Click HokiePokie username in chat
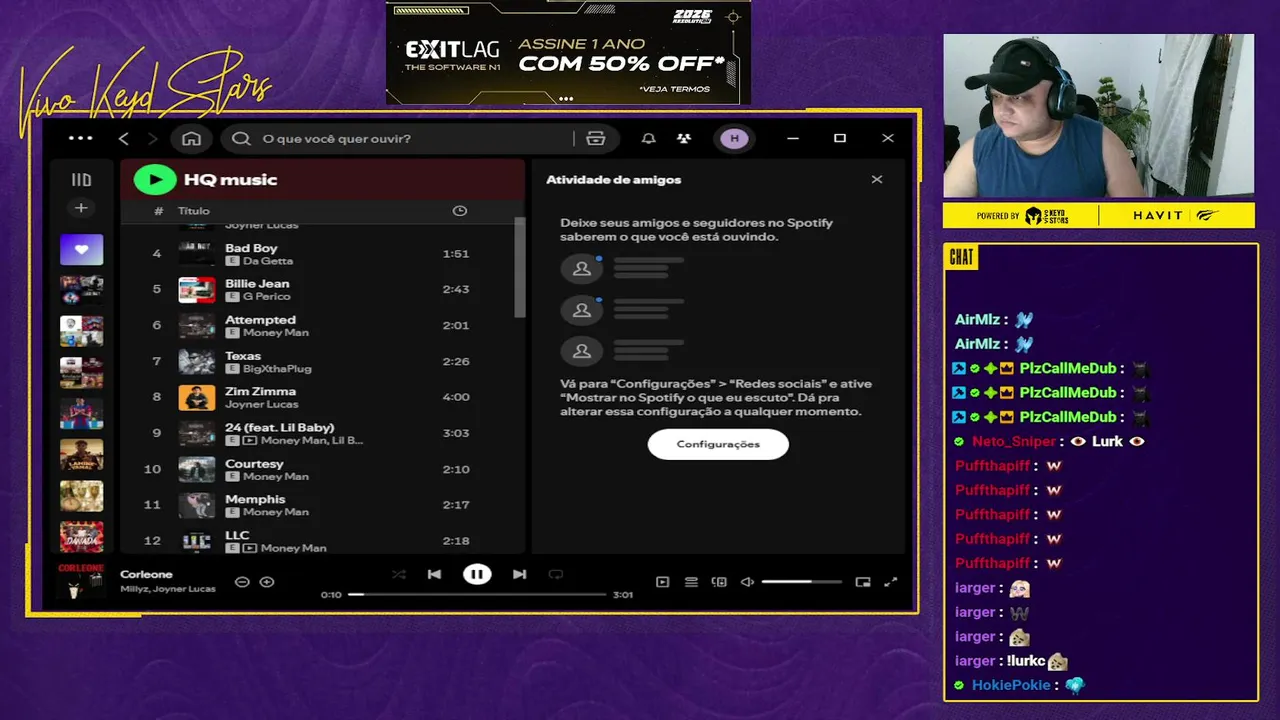Viewport: 1280px width, 720px height. coord(1011,685)
